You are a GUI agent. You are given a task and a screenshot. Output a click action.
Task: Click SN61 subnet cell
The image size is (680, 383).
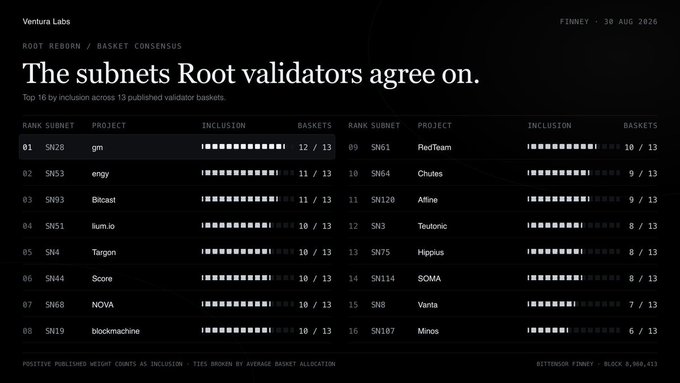tap(380, 147)
